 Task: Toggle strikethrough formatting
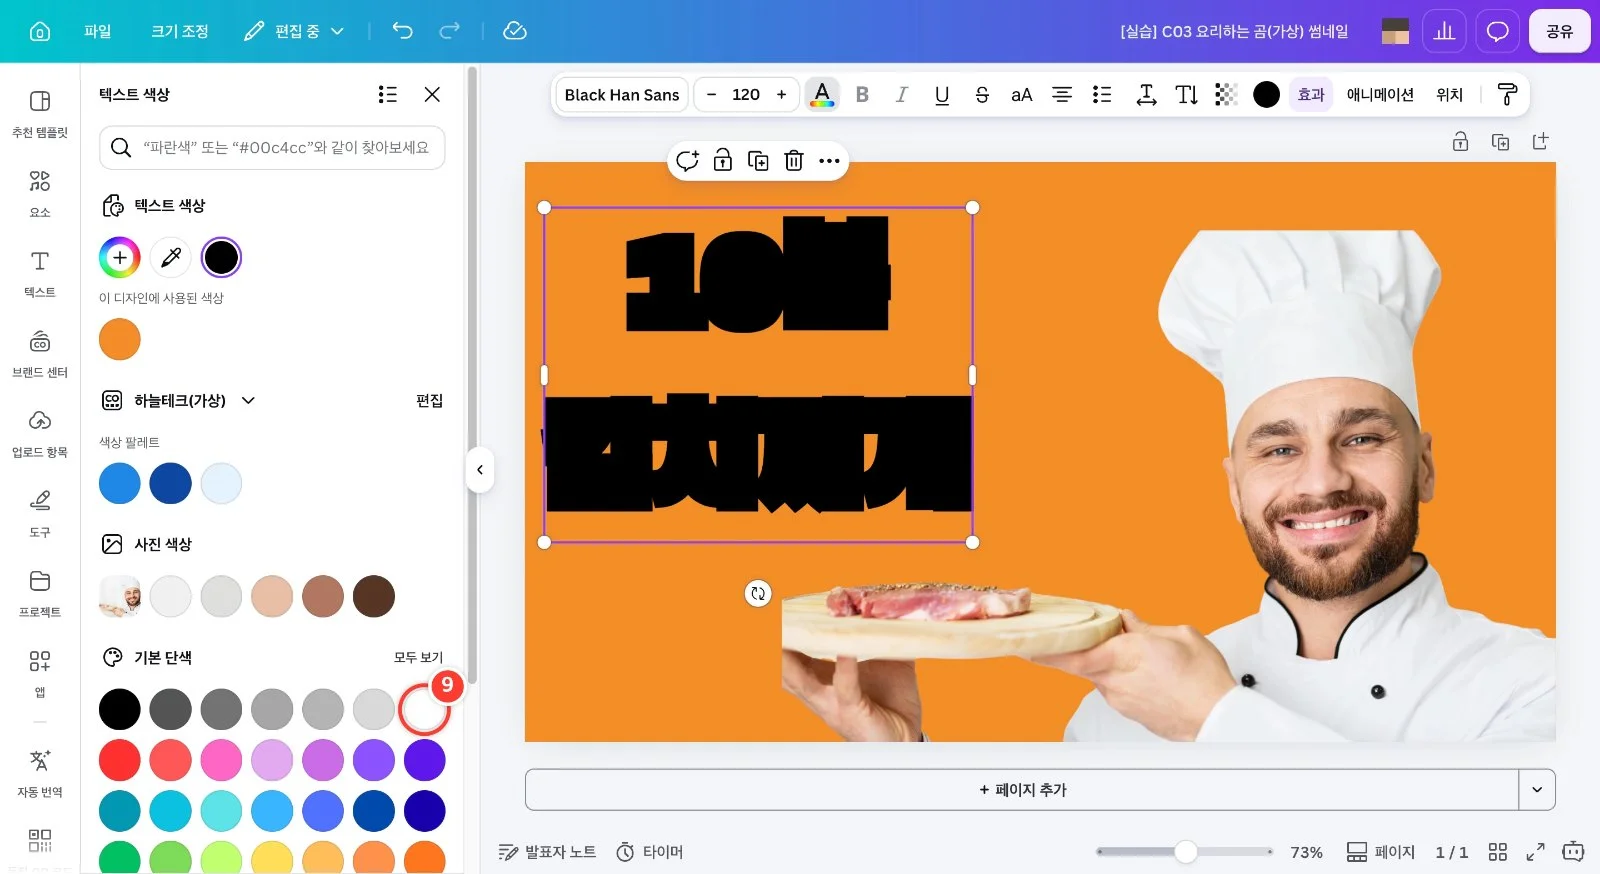981,94
